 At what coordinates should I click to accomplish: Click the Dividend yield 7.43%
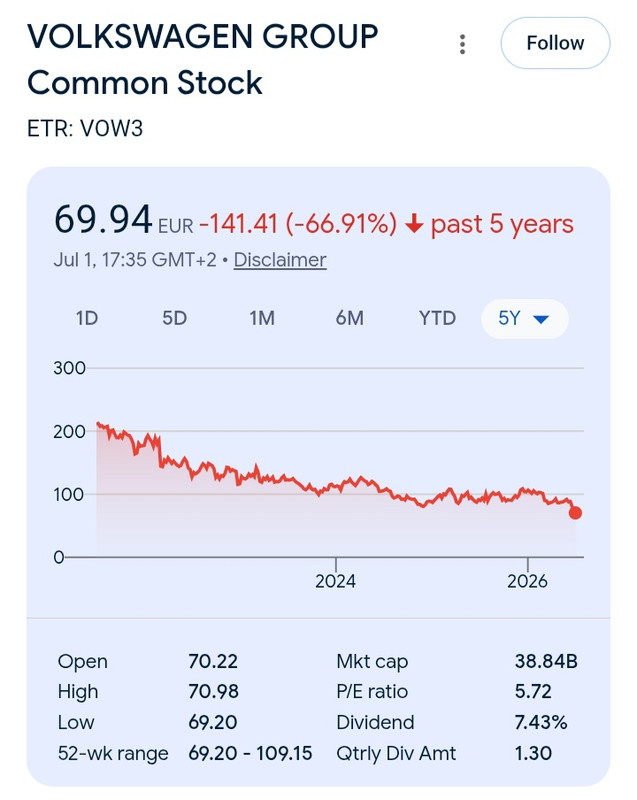[541, 722]
